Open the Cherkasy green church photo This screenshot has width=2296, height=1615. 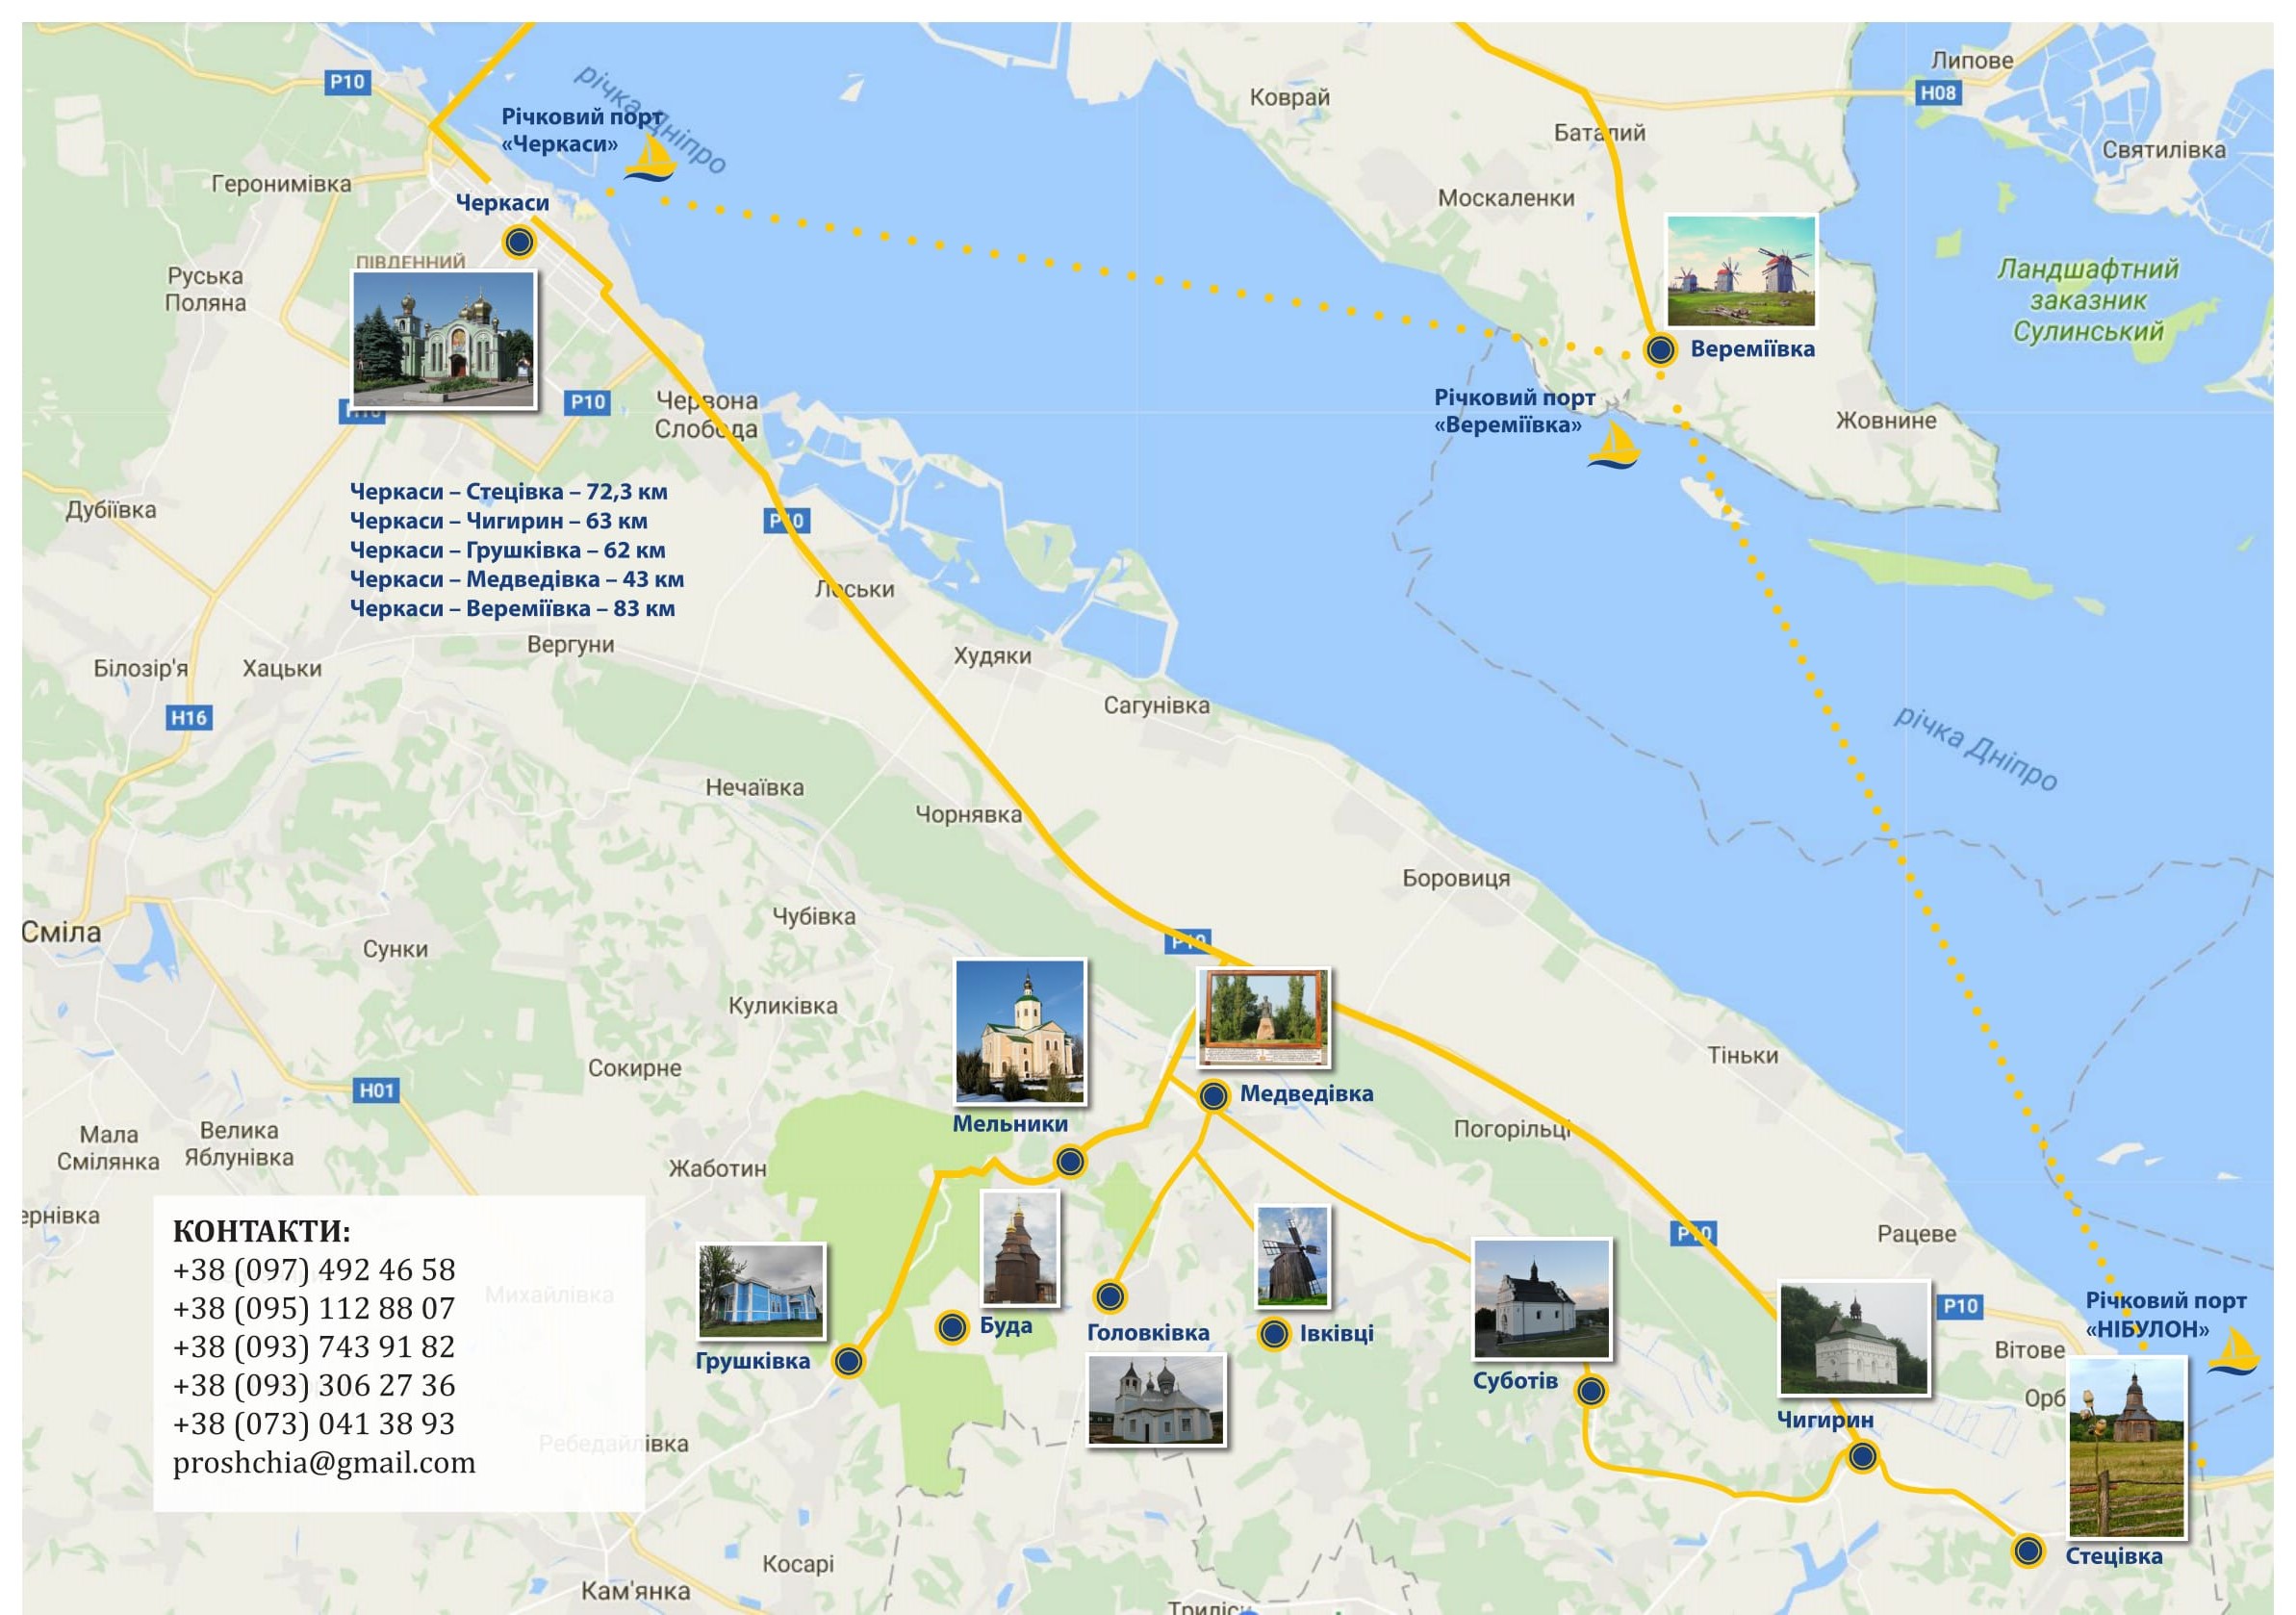click(x=444, y=340)
